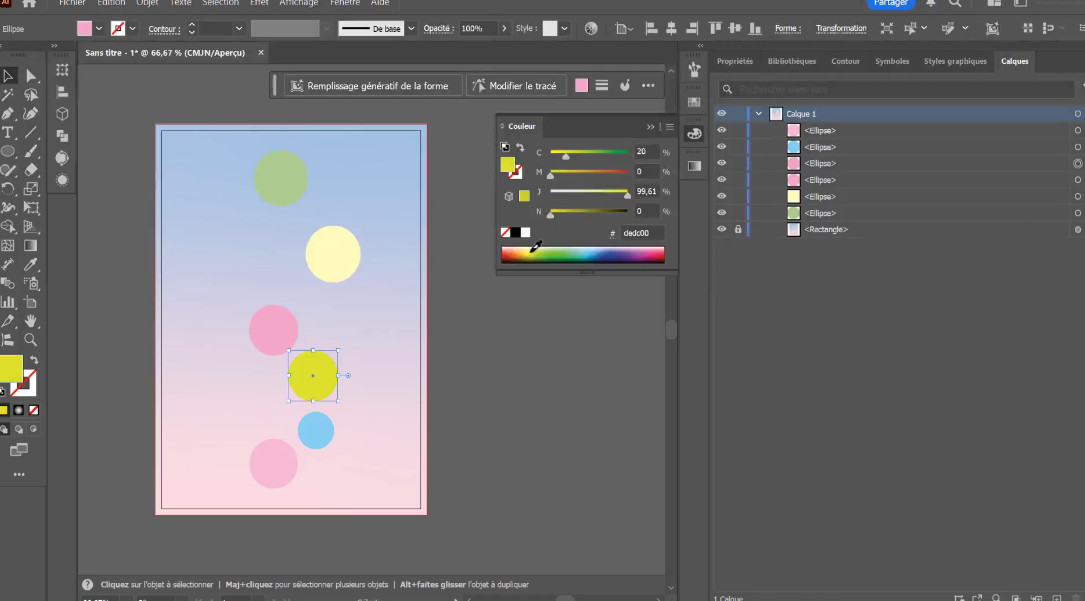Select the Direct Selection tool
1085x601 pixels.
point(30,75)
